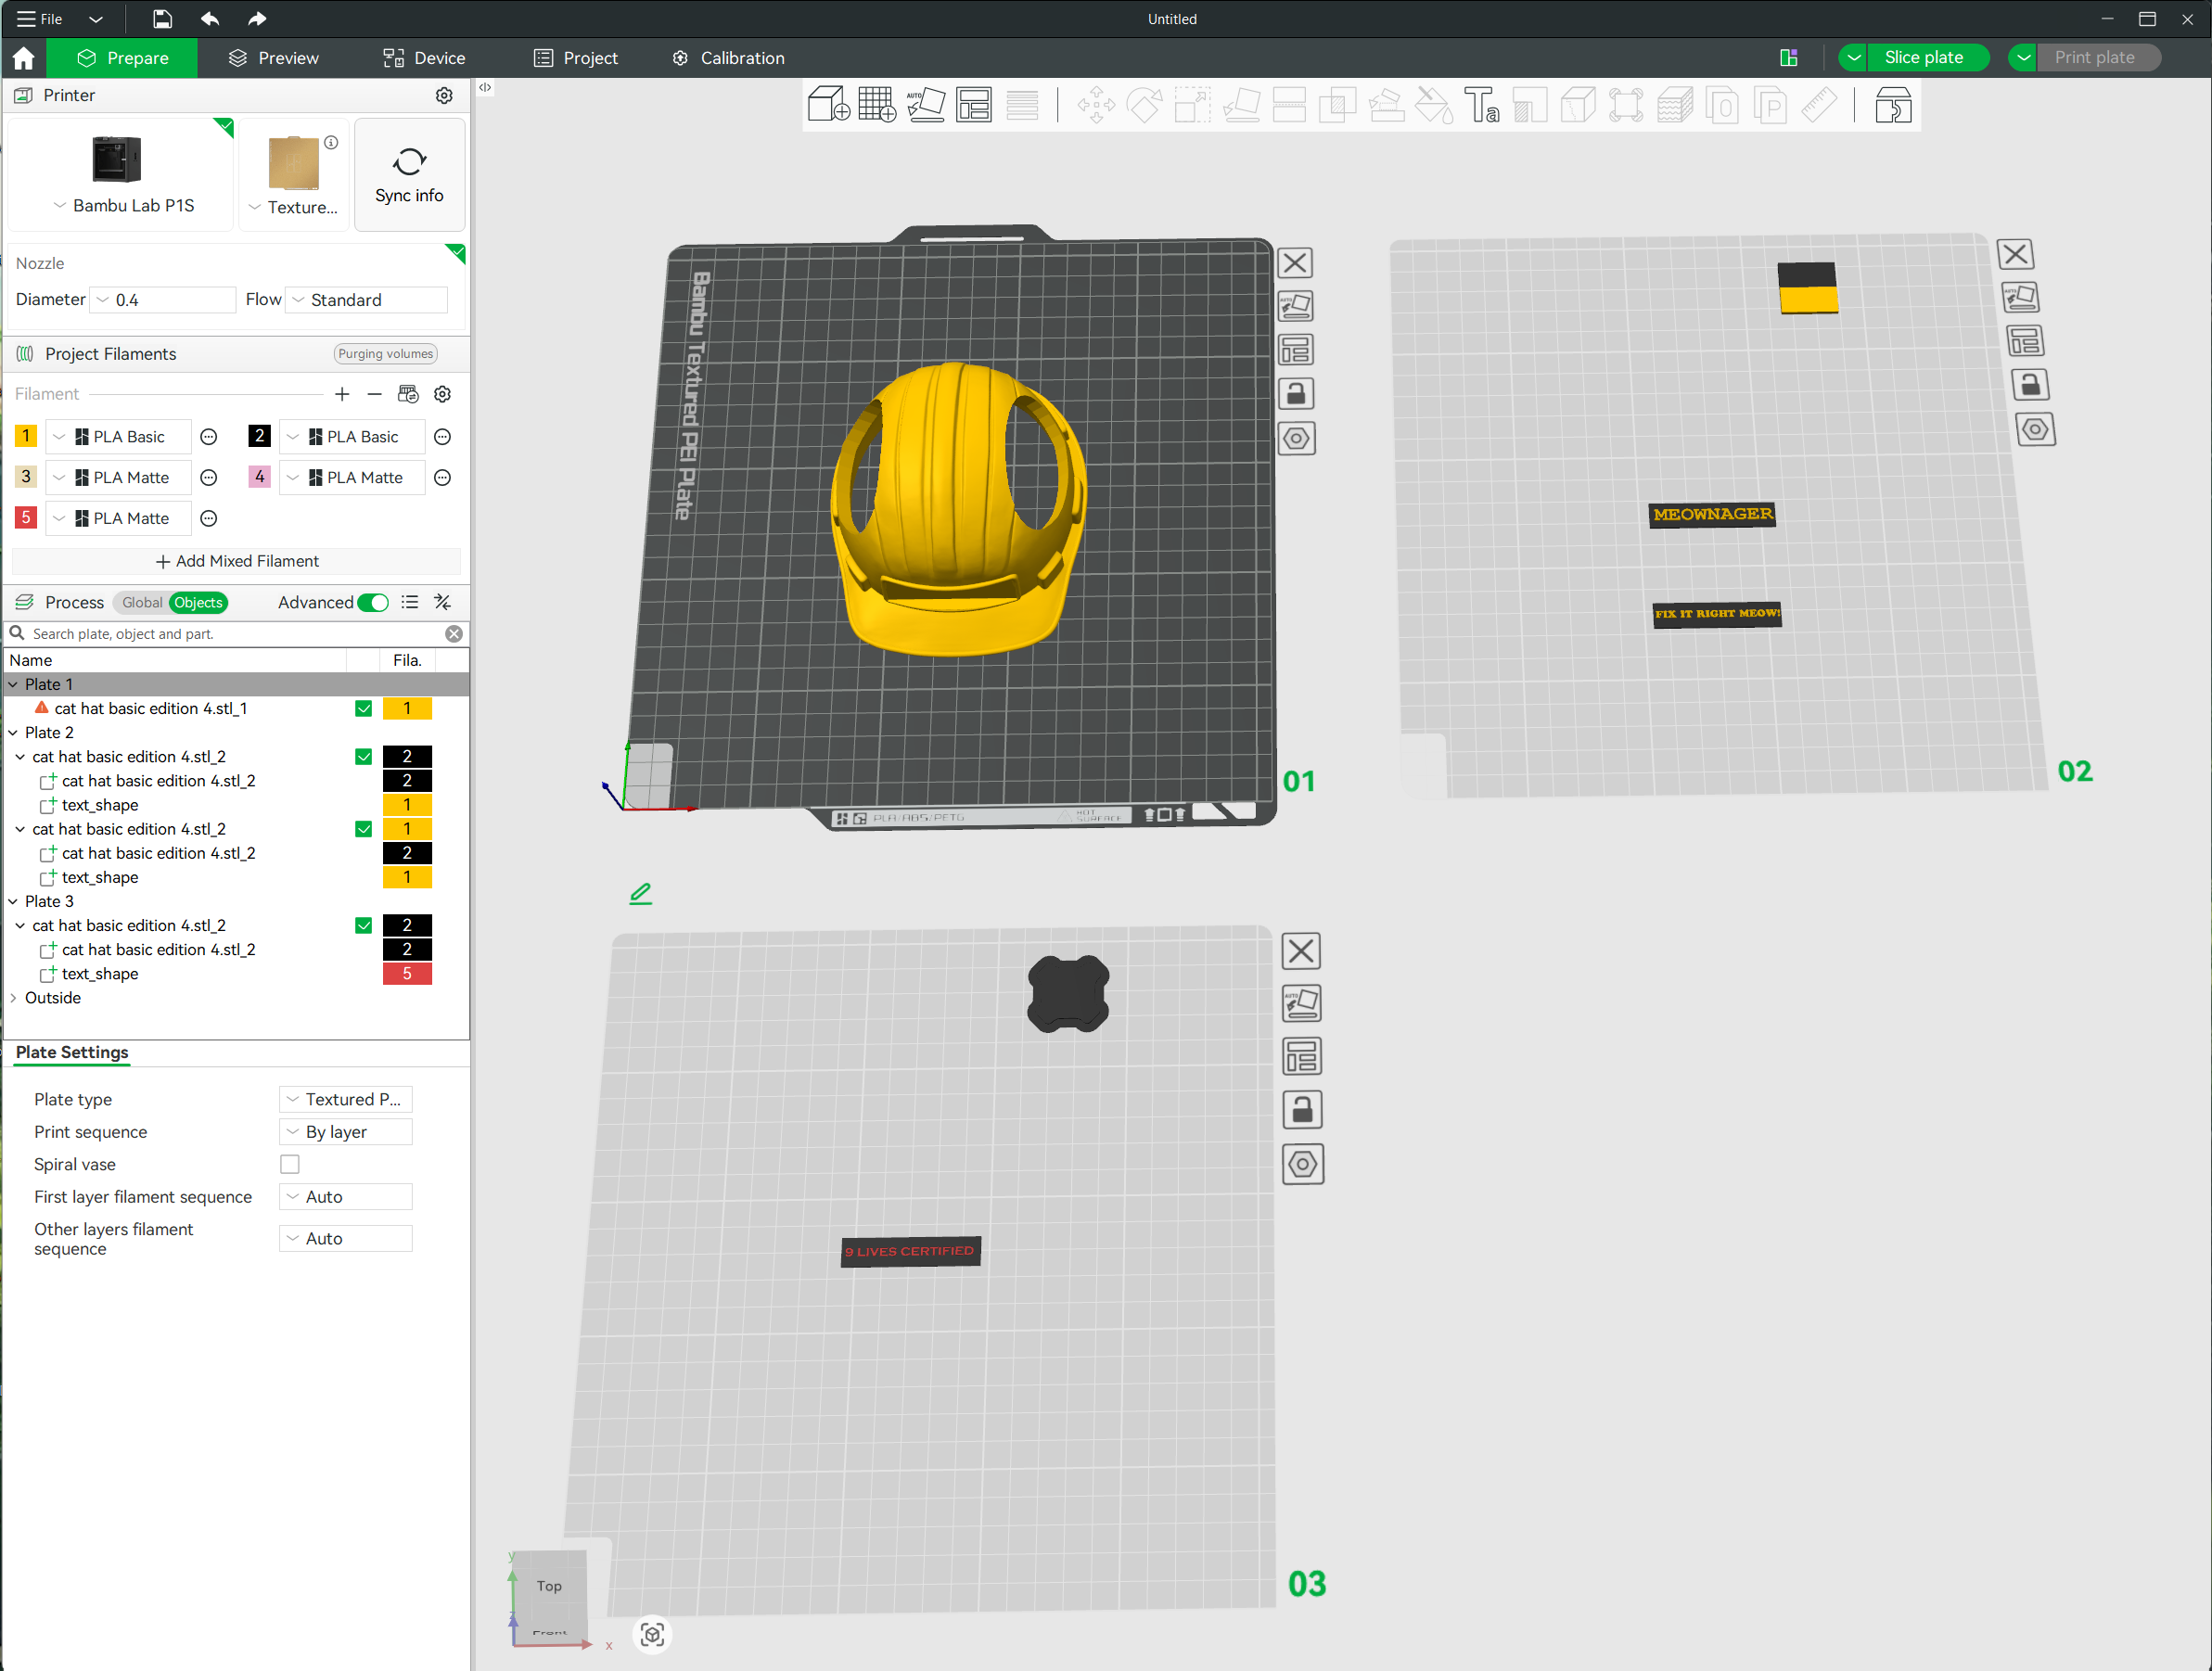Open the Assembly view icon
Image resolution: width=2212 pixels, height=1671 pixels.
[x=1892, y=105]
